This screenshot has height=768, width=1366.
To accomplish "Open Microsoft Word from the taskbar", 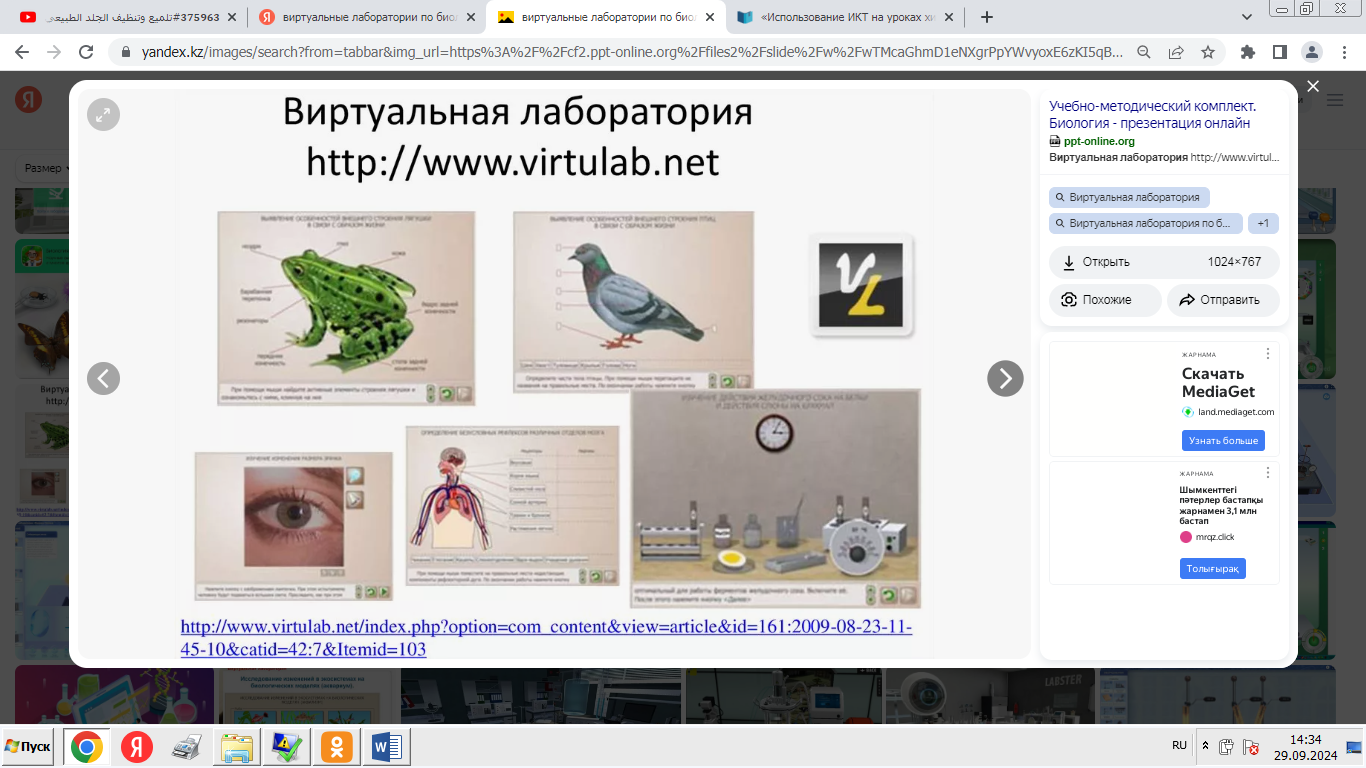I will click(x=386, y=747).
